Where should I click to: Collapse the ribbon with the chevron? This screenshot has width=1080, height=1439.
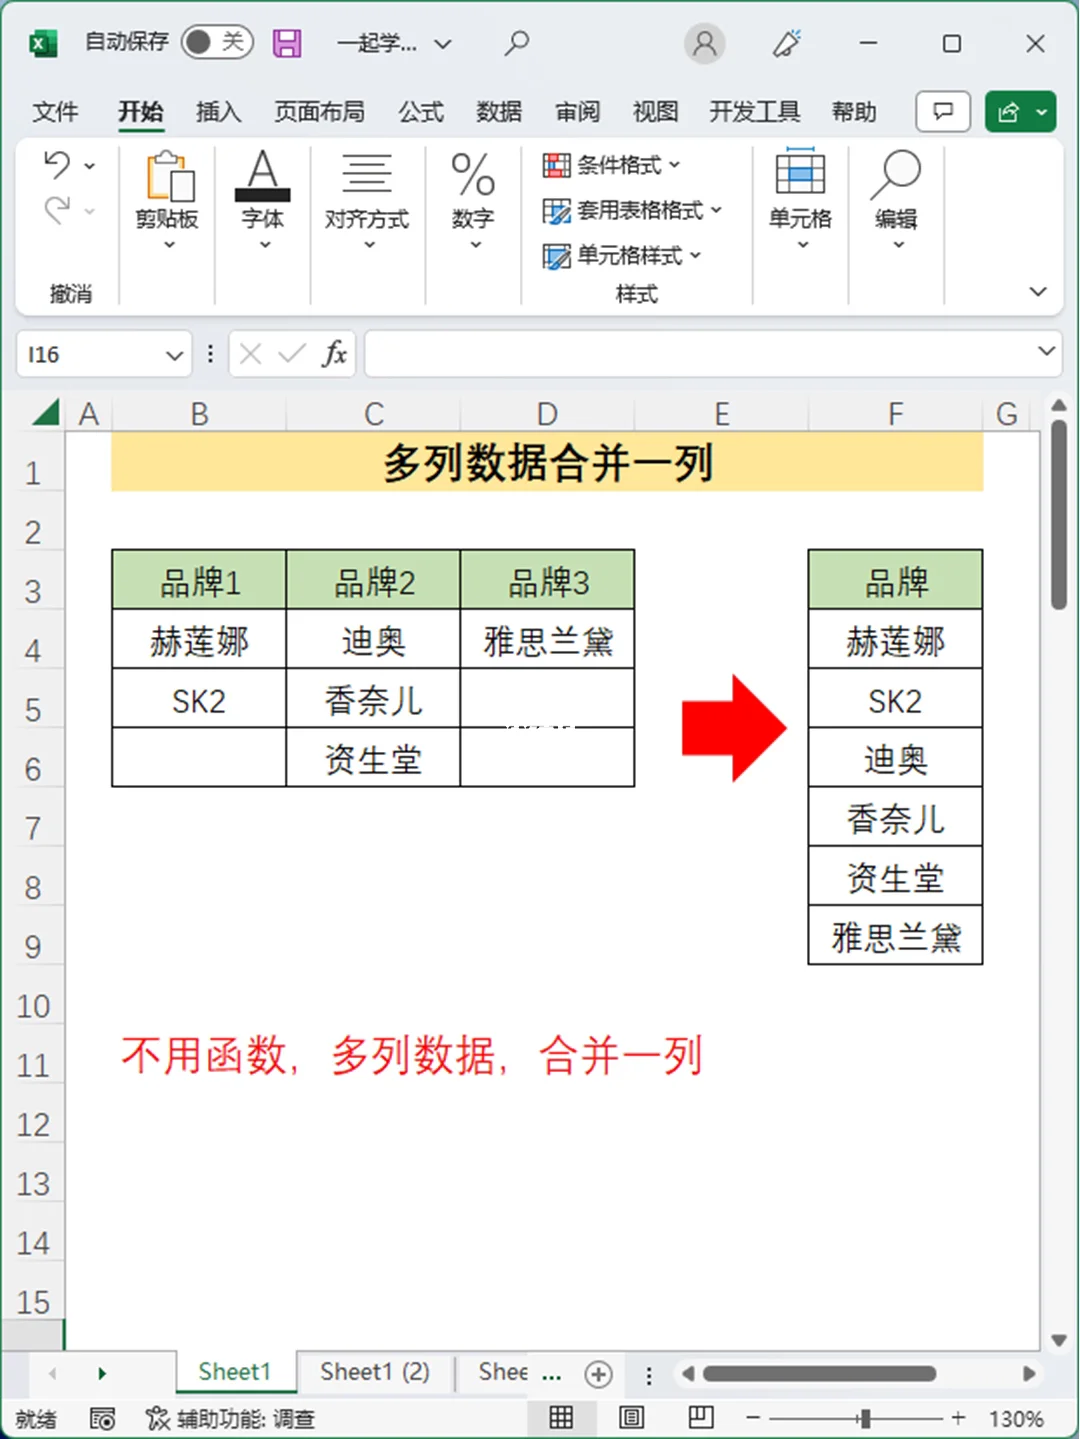(x=1038, y=291)
